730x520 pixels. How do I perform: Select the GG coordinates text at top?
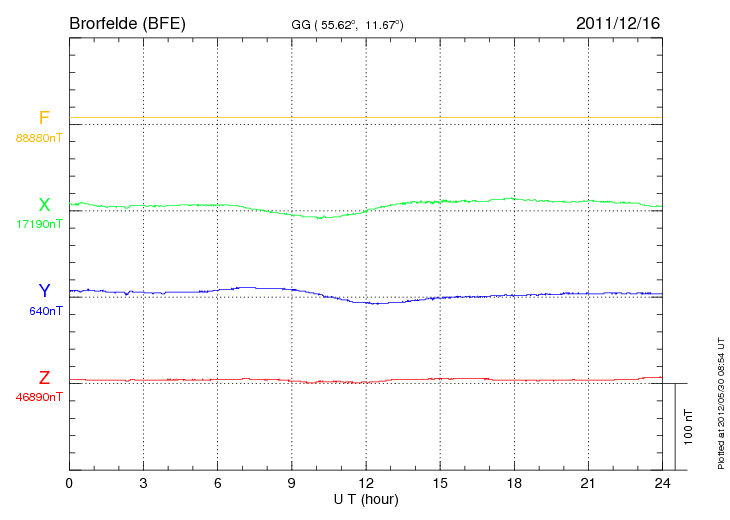point(347,25)
